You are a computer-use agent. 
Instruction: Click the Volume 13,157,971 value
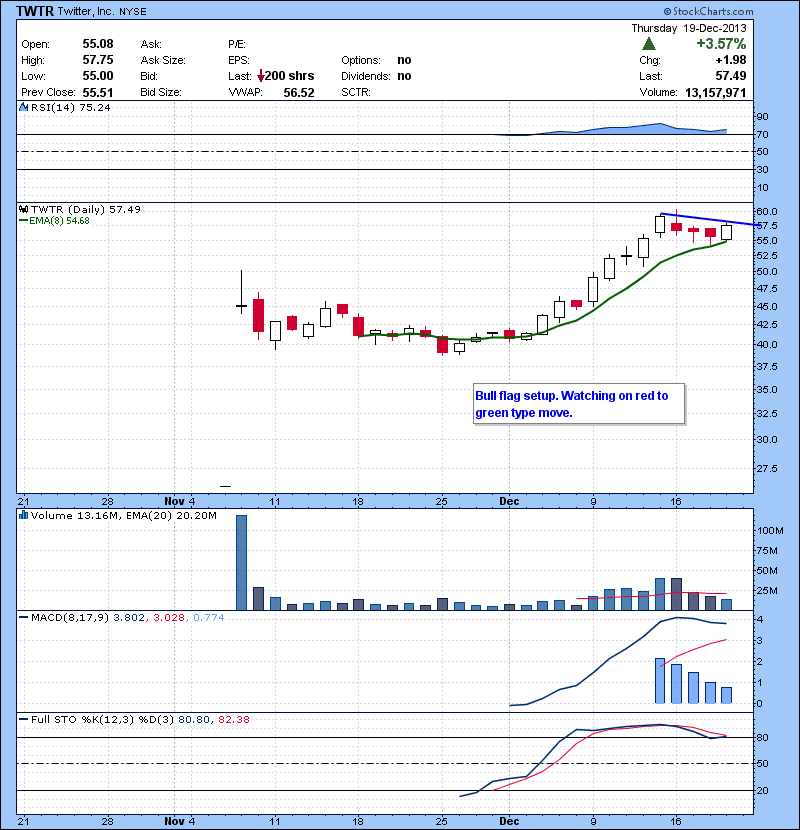click(715, 93)
